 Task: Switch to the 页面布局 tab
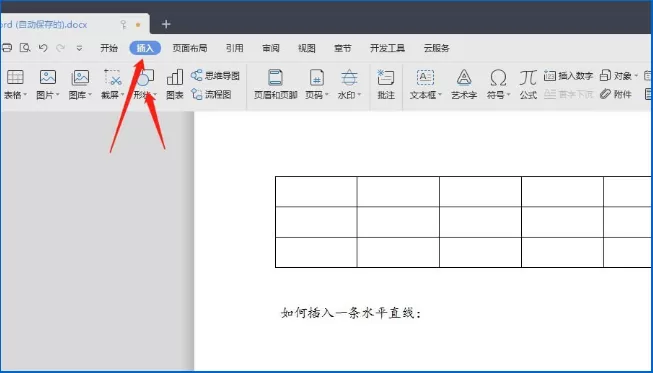pos(190,48)
